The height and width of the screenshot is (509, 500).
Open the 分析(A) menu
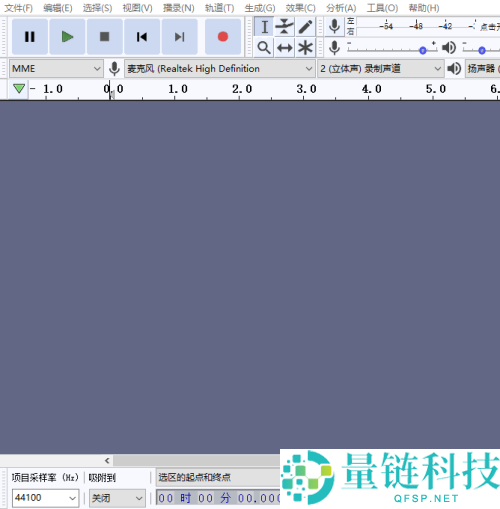[341, 8]
